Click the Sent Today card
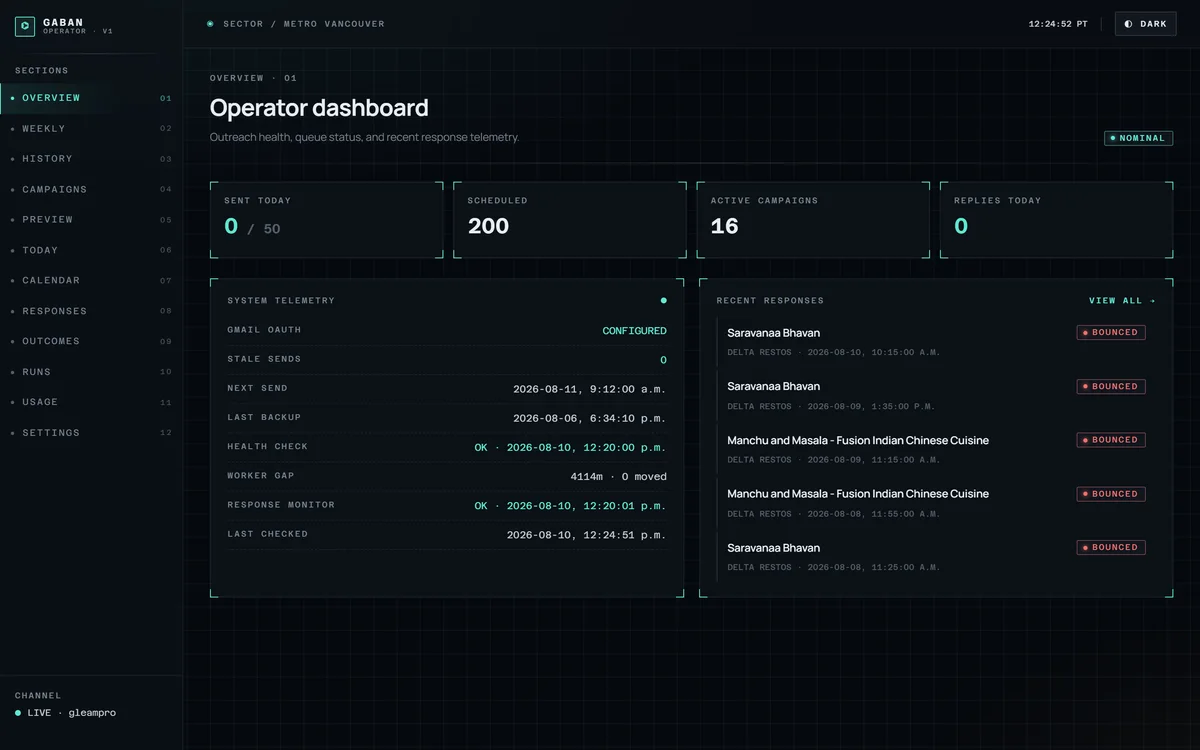1200x750 pixels. coord(326,220)
